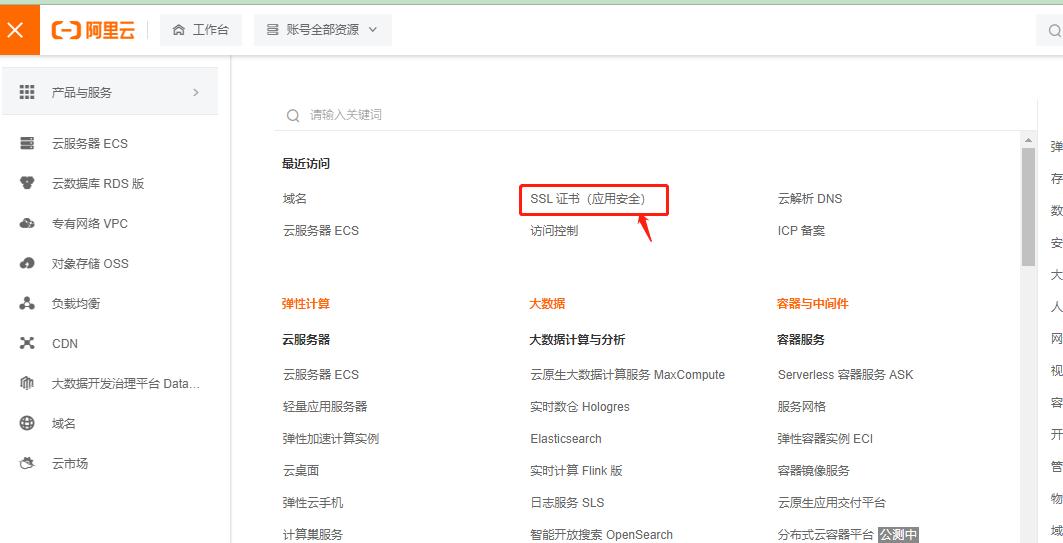1063x543 pixels.
Task: Open 云原生应用交付平台
Action: (x=831, y=502)
